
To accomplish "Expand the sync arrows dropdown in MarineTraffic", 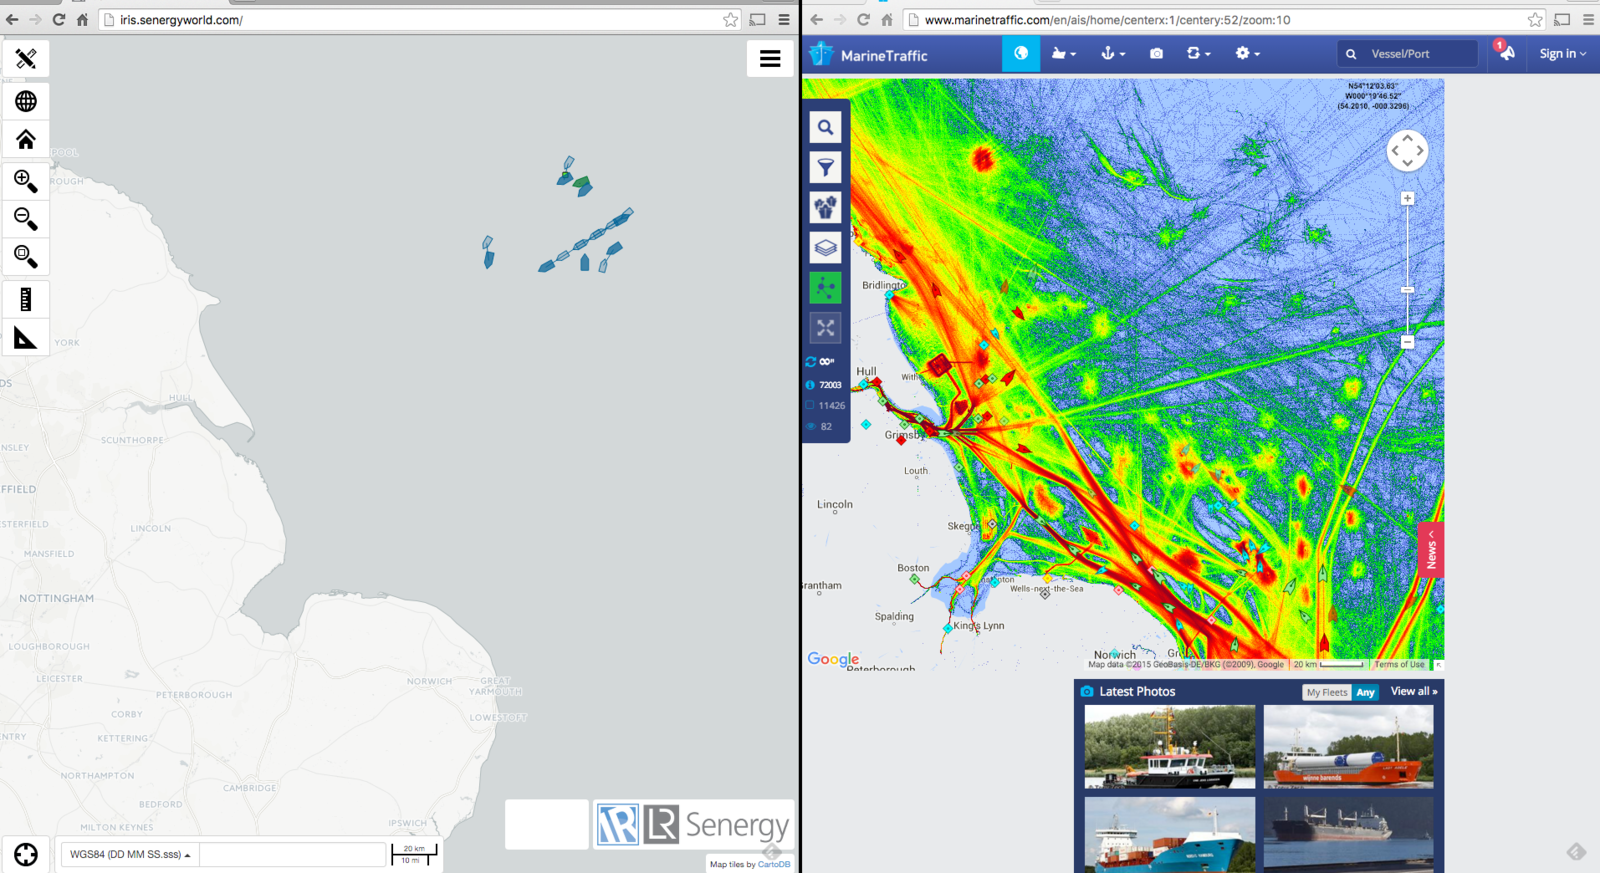I will point(1198,53).
